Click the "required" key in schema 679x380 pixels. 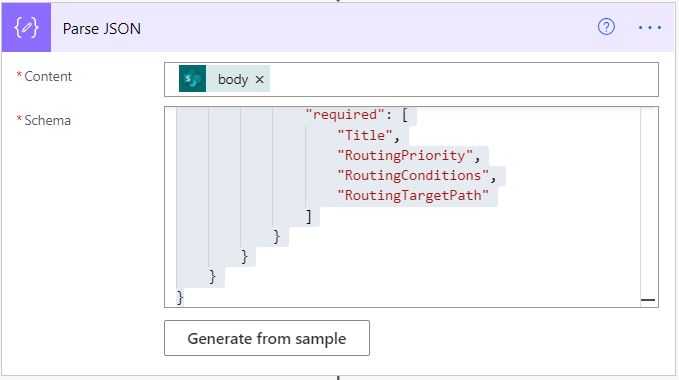345,115
